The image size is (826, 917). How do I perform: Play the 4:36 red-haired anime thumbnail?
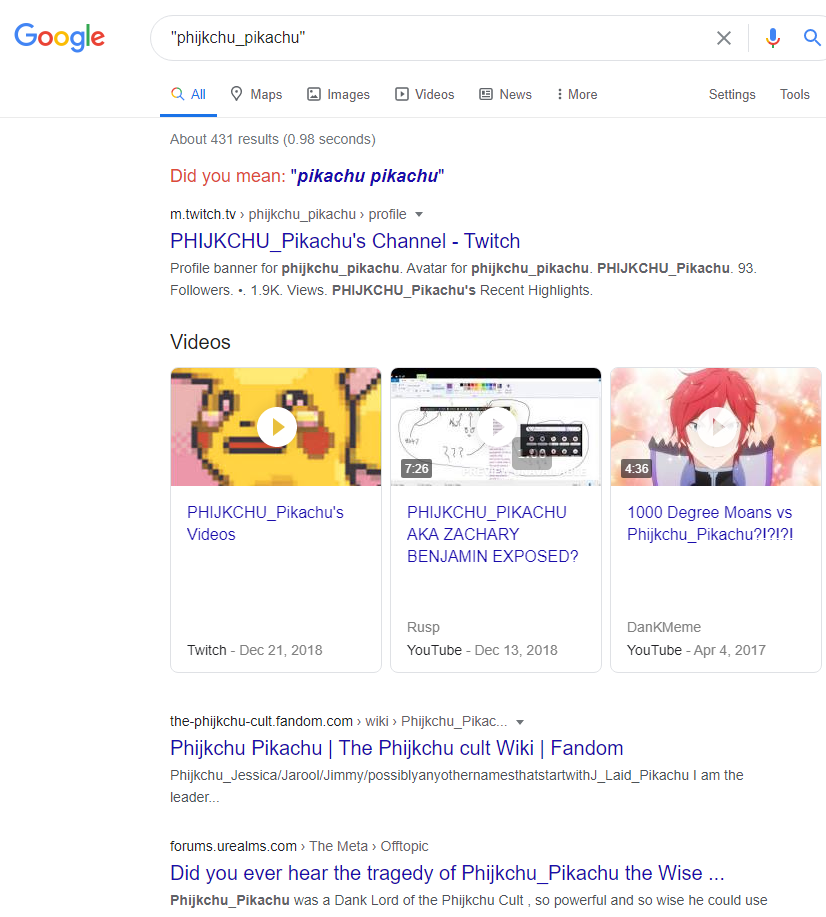pos(716,427)
